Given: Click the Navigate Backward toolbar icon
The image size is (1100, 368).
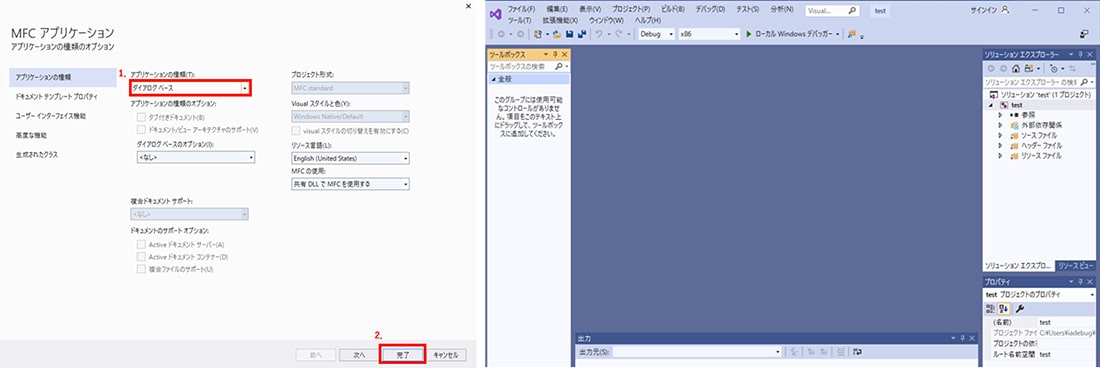Looking at the screenshot, I should click(501, 34).
